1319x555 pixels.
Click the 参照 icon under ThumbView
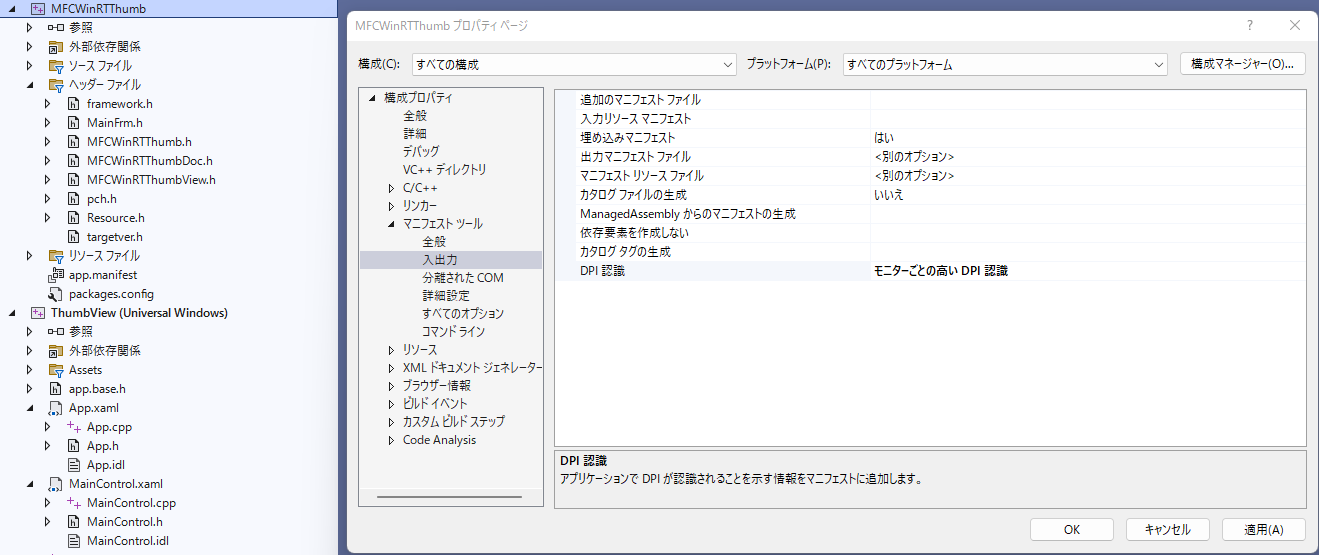point(56,332)
